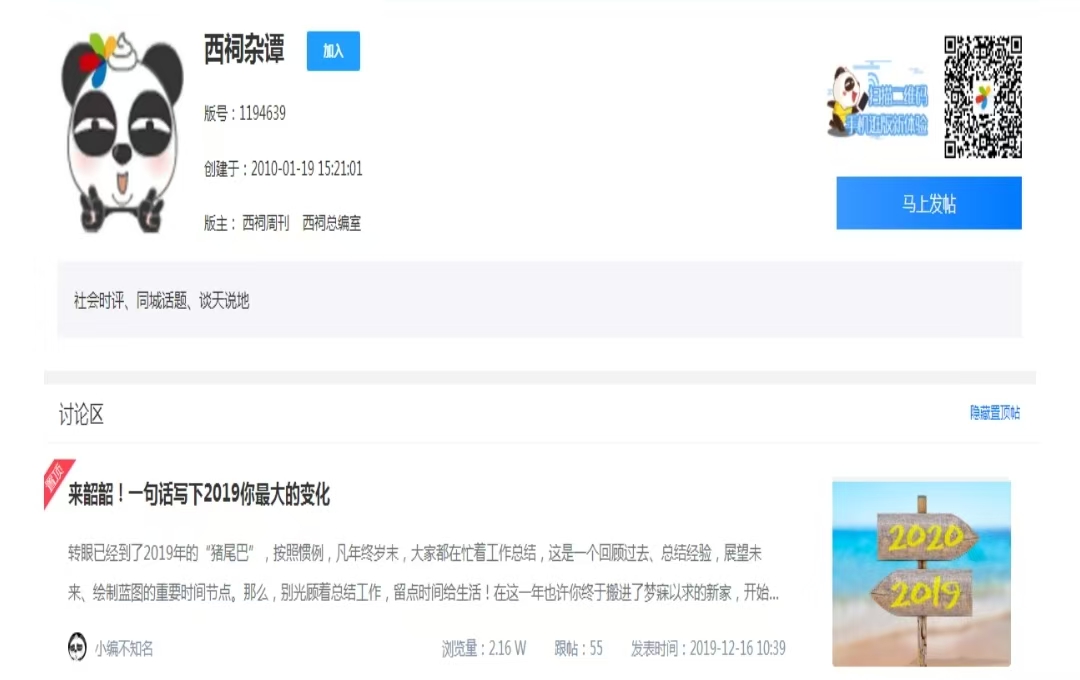The width and height of the screenshot is (1080, 680).
Task: Click the small author avatar icon
Action: click(77, 648)
